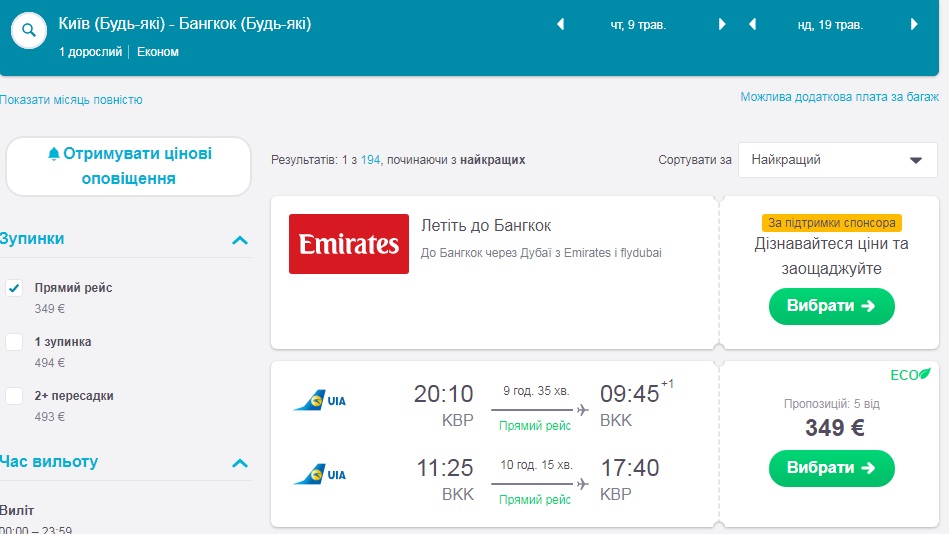Click the search magnifier icon
Screen dimensions: 949x534
pyautogui.click(x=29, y=31)
